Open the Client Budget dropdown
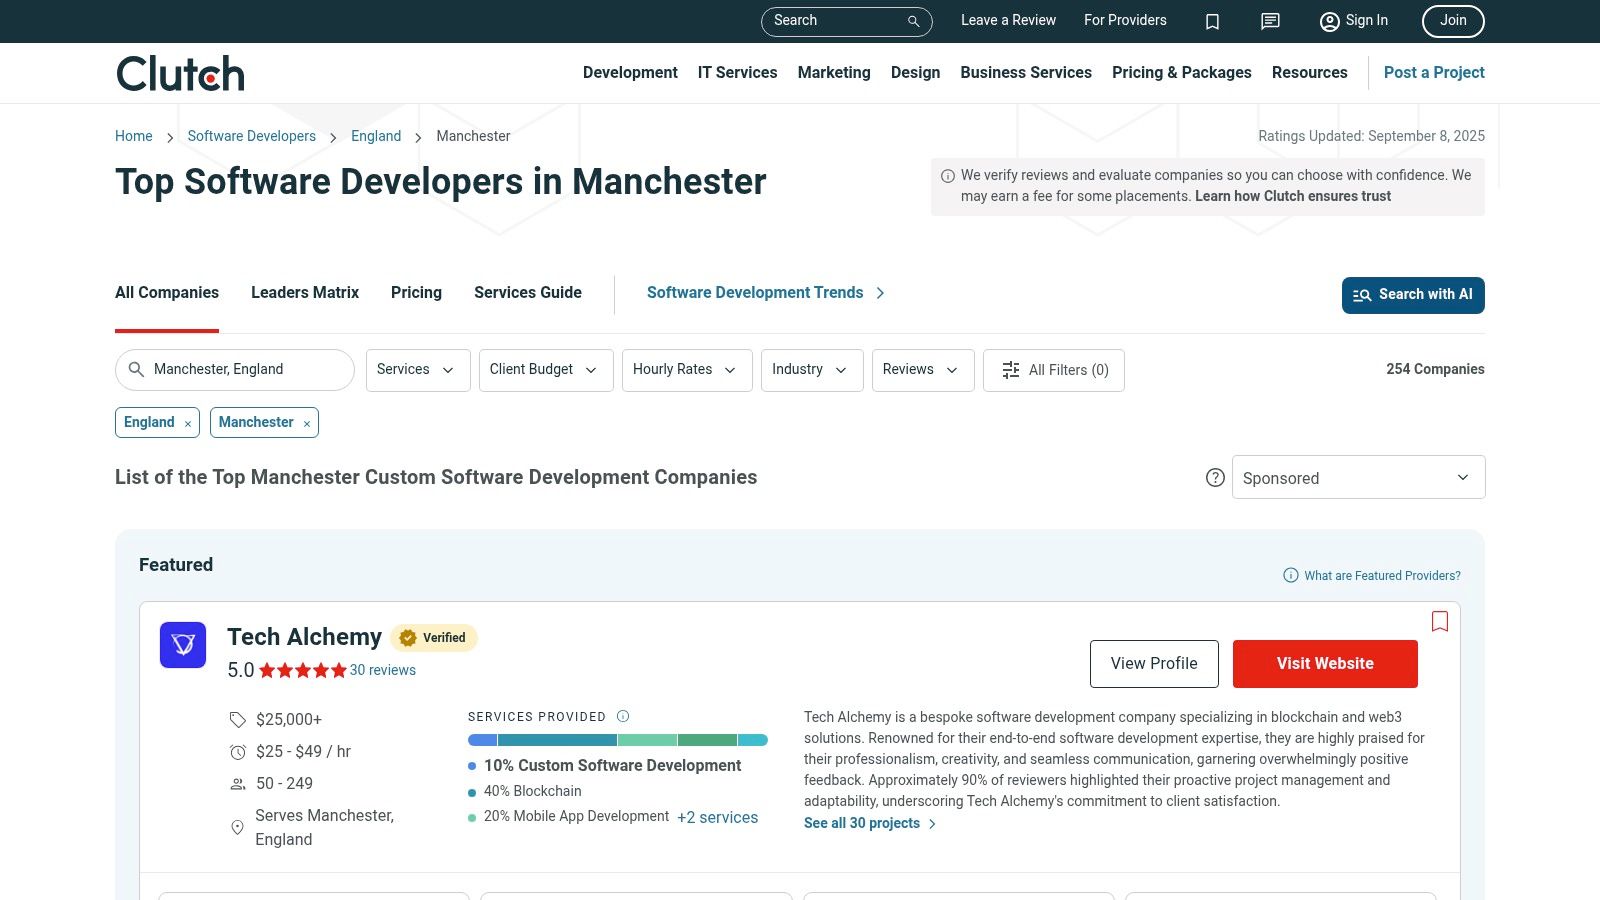Image resolution: width=1600 pixels, height=900 pixels. point(546,370)
